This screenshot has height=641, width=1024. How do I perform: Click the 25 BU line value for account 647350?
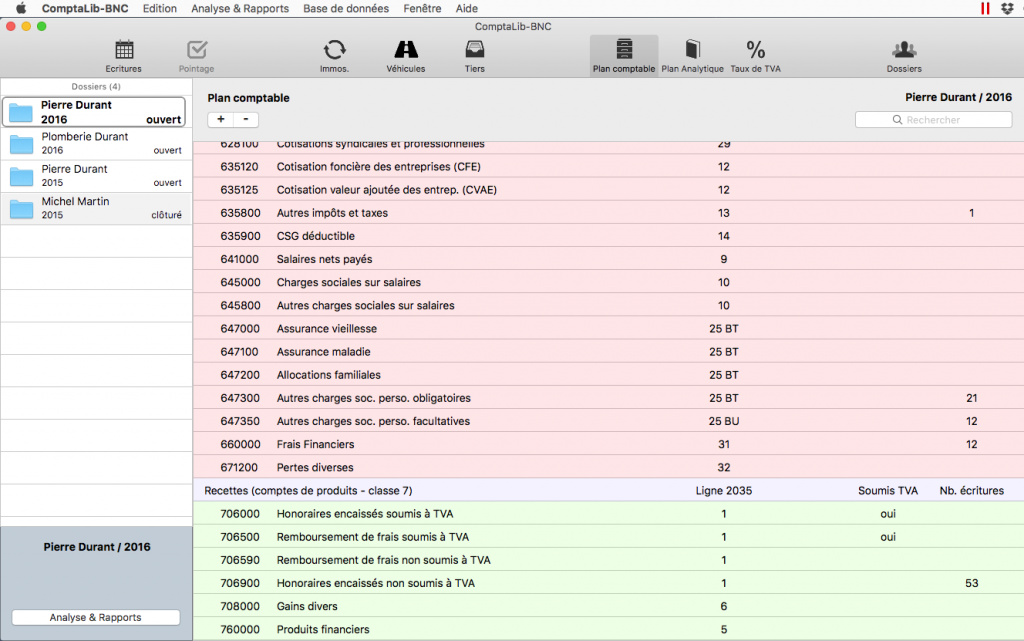pos(724,422)
